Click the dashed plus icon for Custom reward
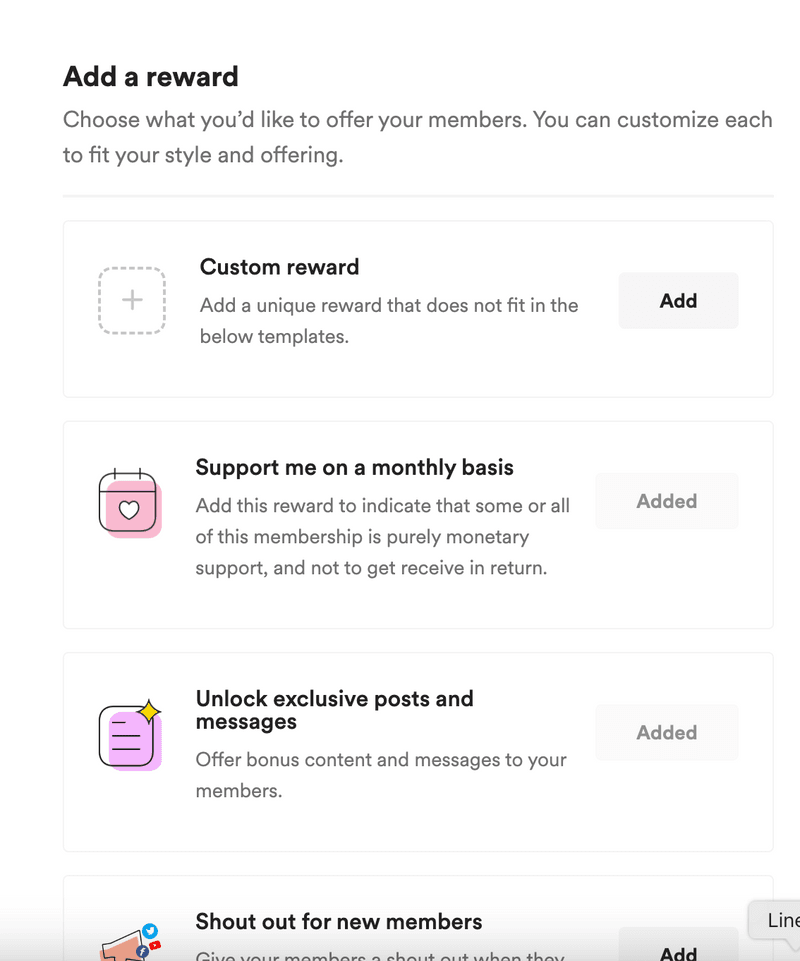 point(132,300)
